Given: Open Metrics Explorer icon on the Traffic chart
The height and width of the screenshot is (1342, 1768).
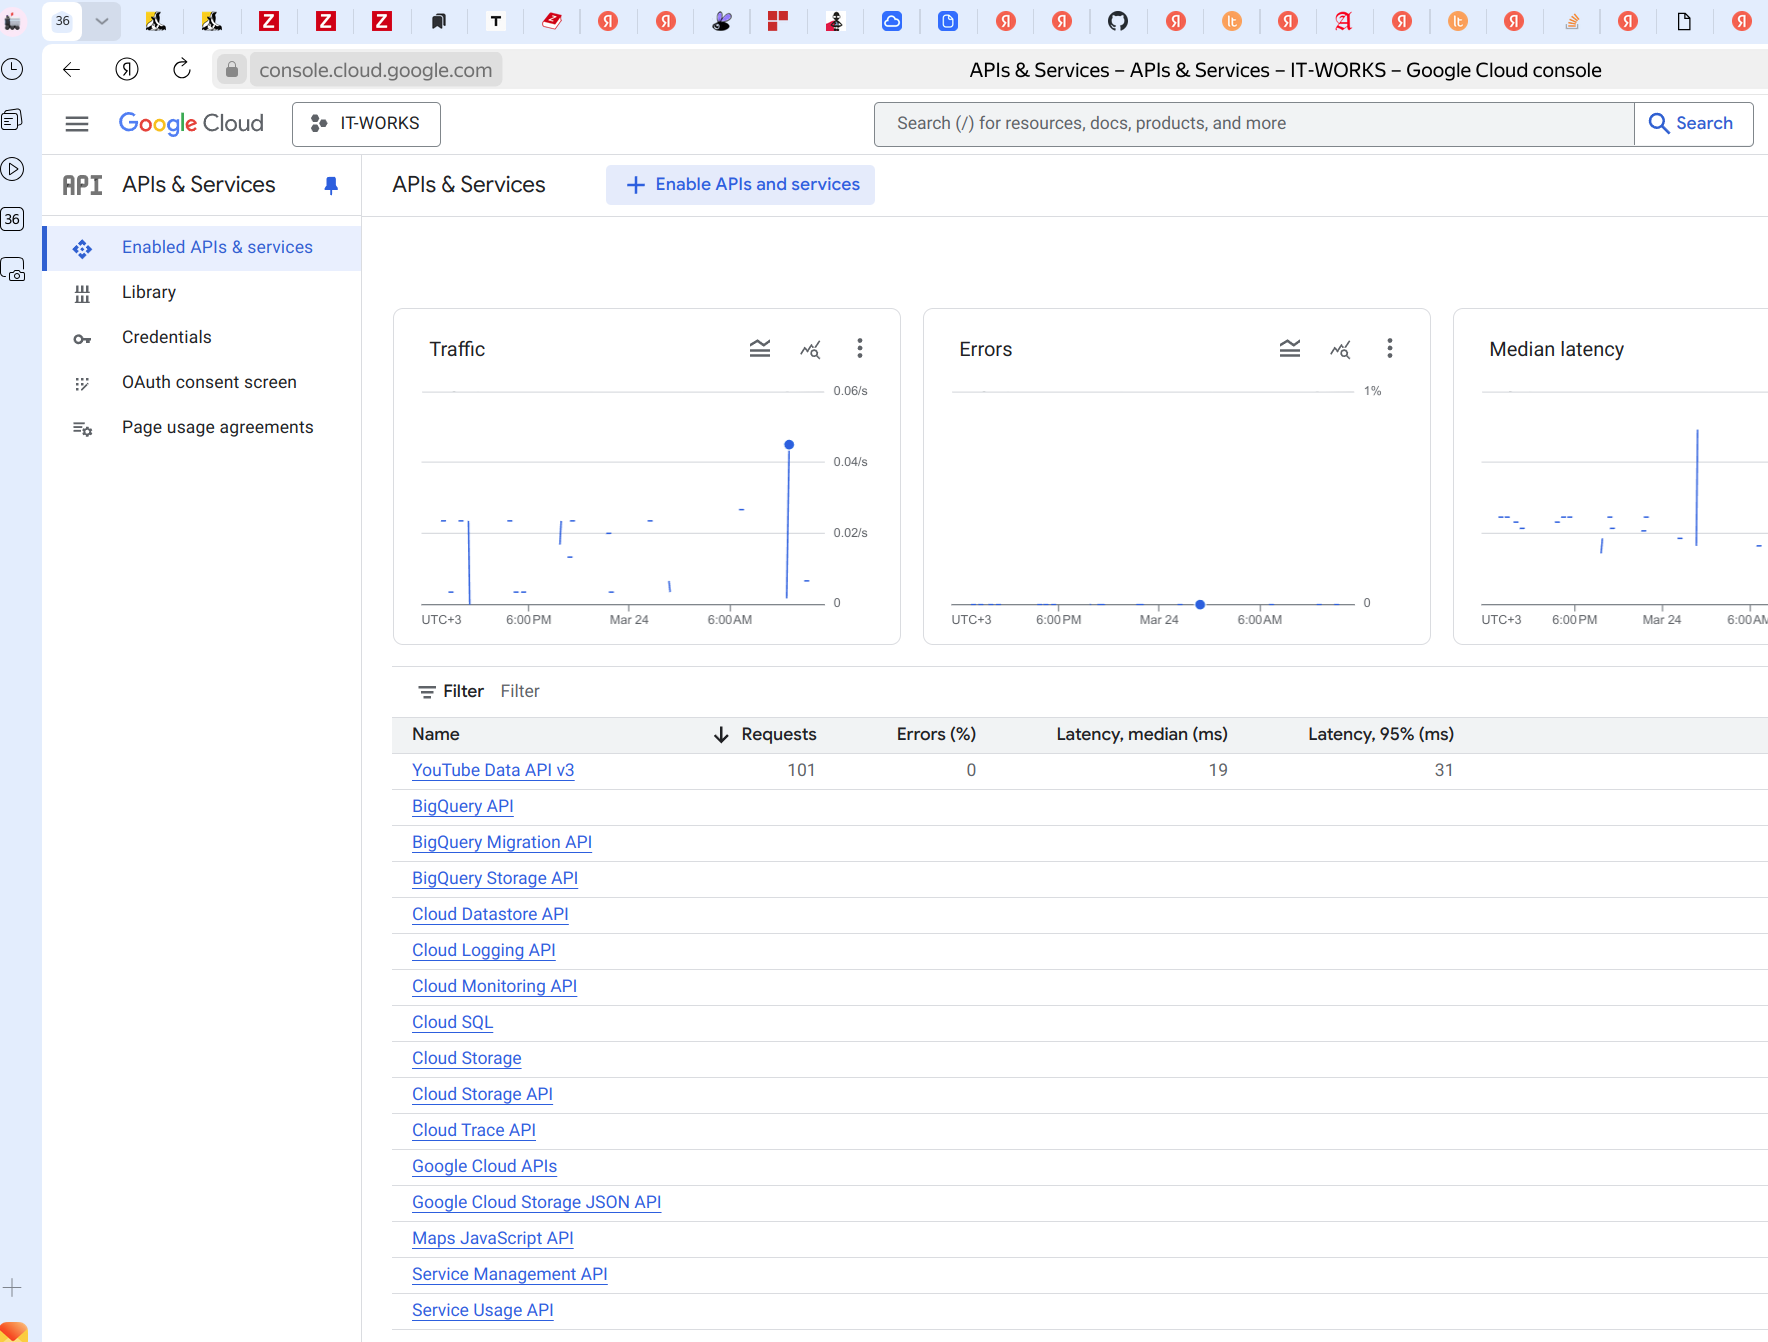Looking at the screenshot, I should (x=810, y=349).
